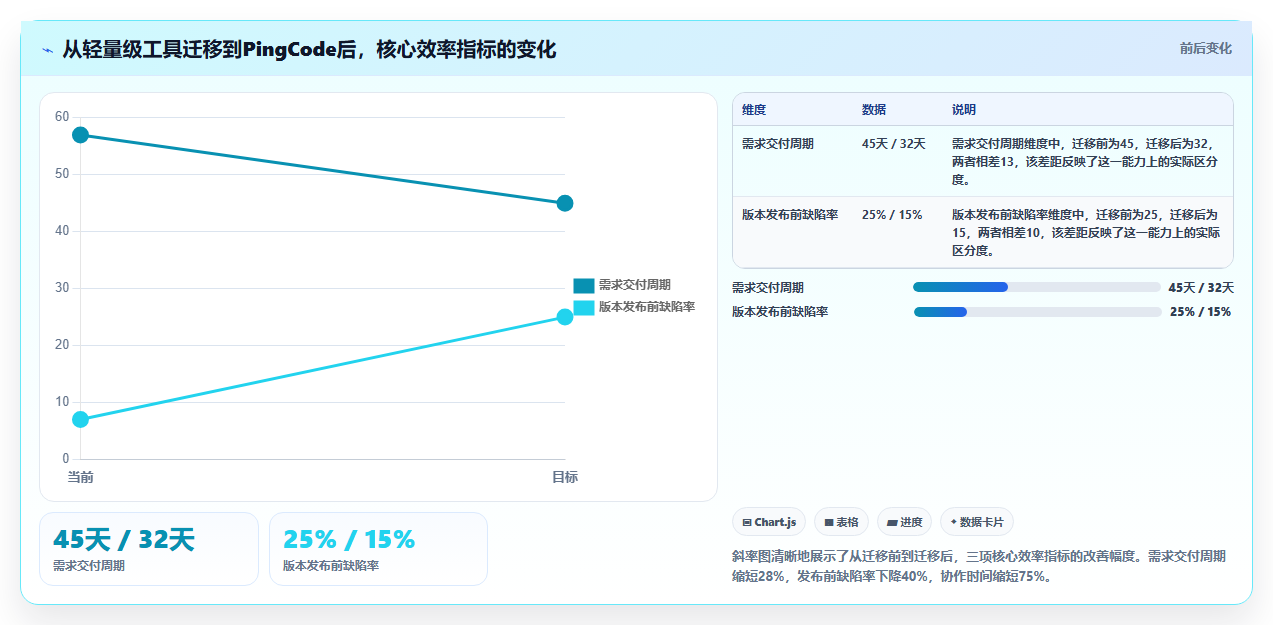Click the 60 y-axis tick label
The image size is (1273, 625).
[62, 117]
